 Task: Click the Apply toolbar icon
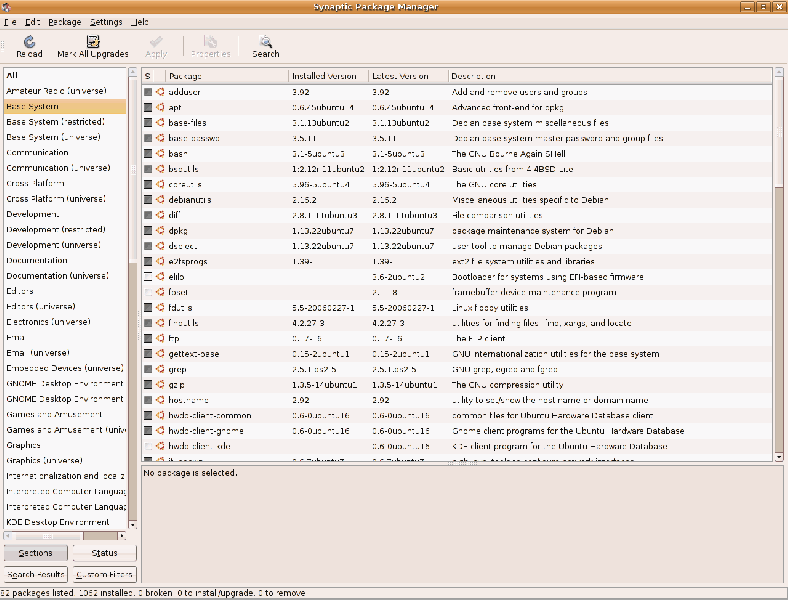click(x=156, y=42)
